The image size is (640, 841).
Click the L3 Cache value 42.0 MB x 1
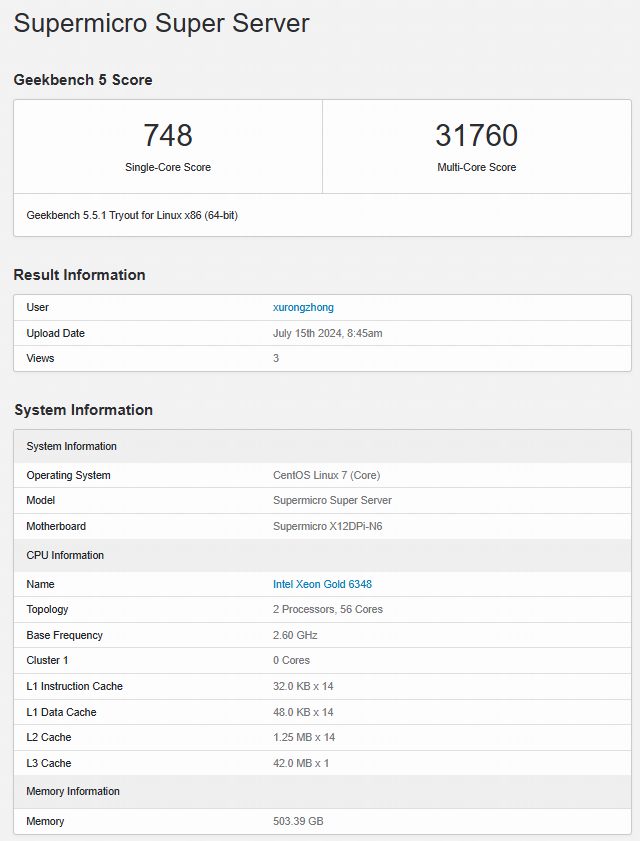tap(301, 763)
